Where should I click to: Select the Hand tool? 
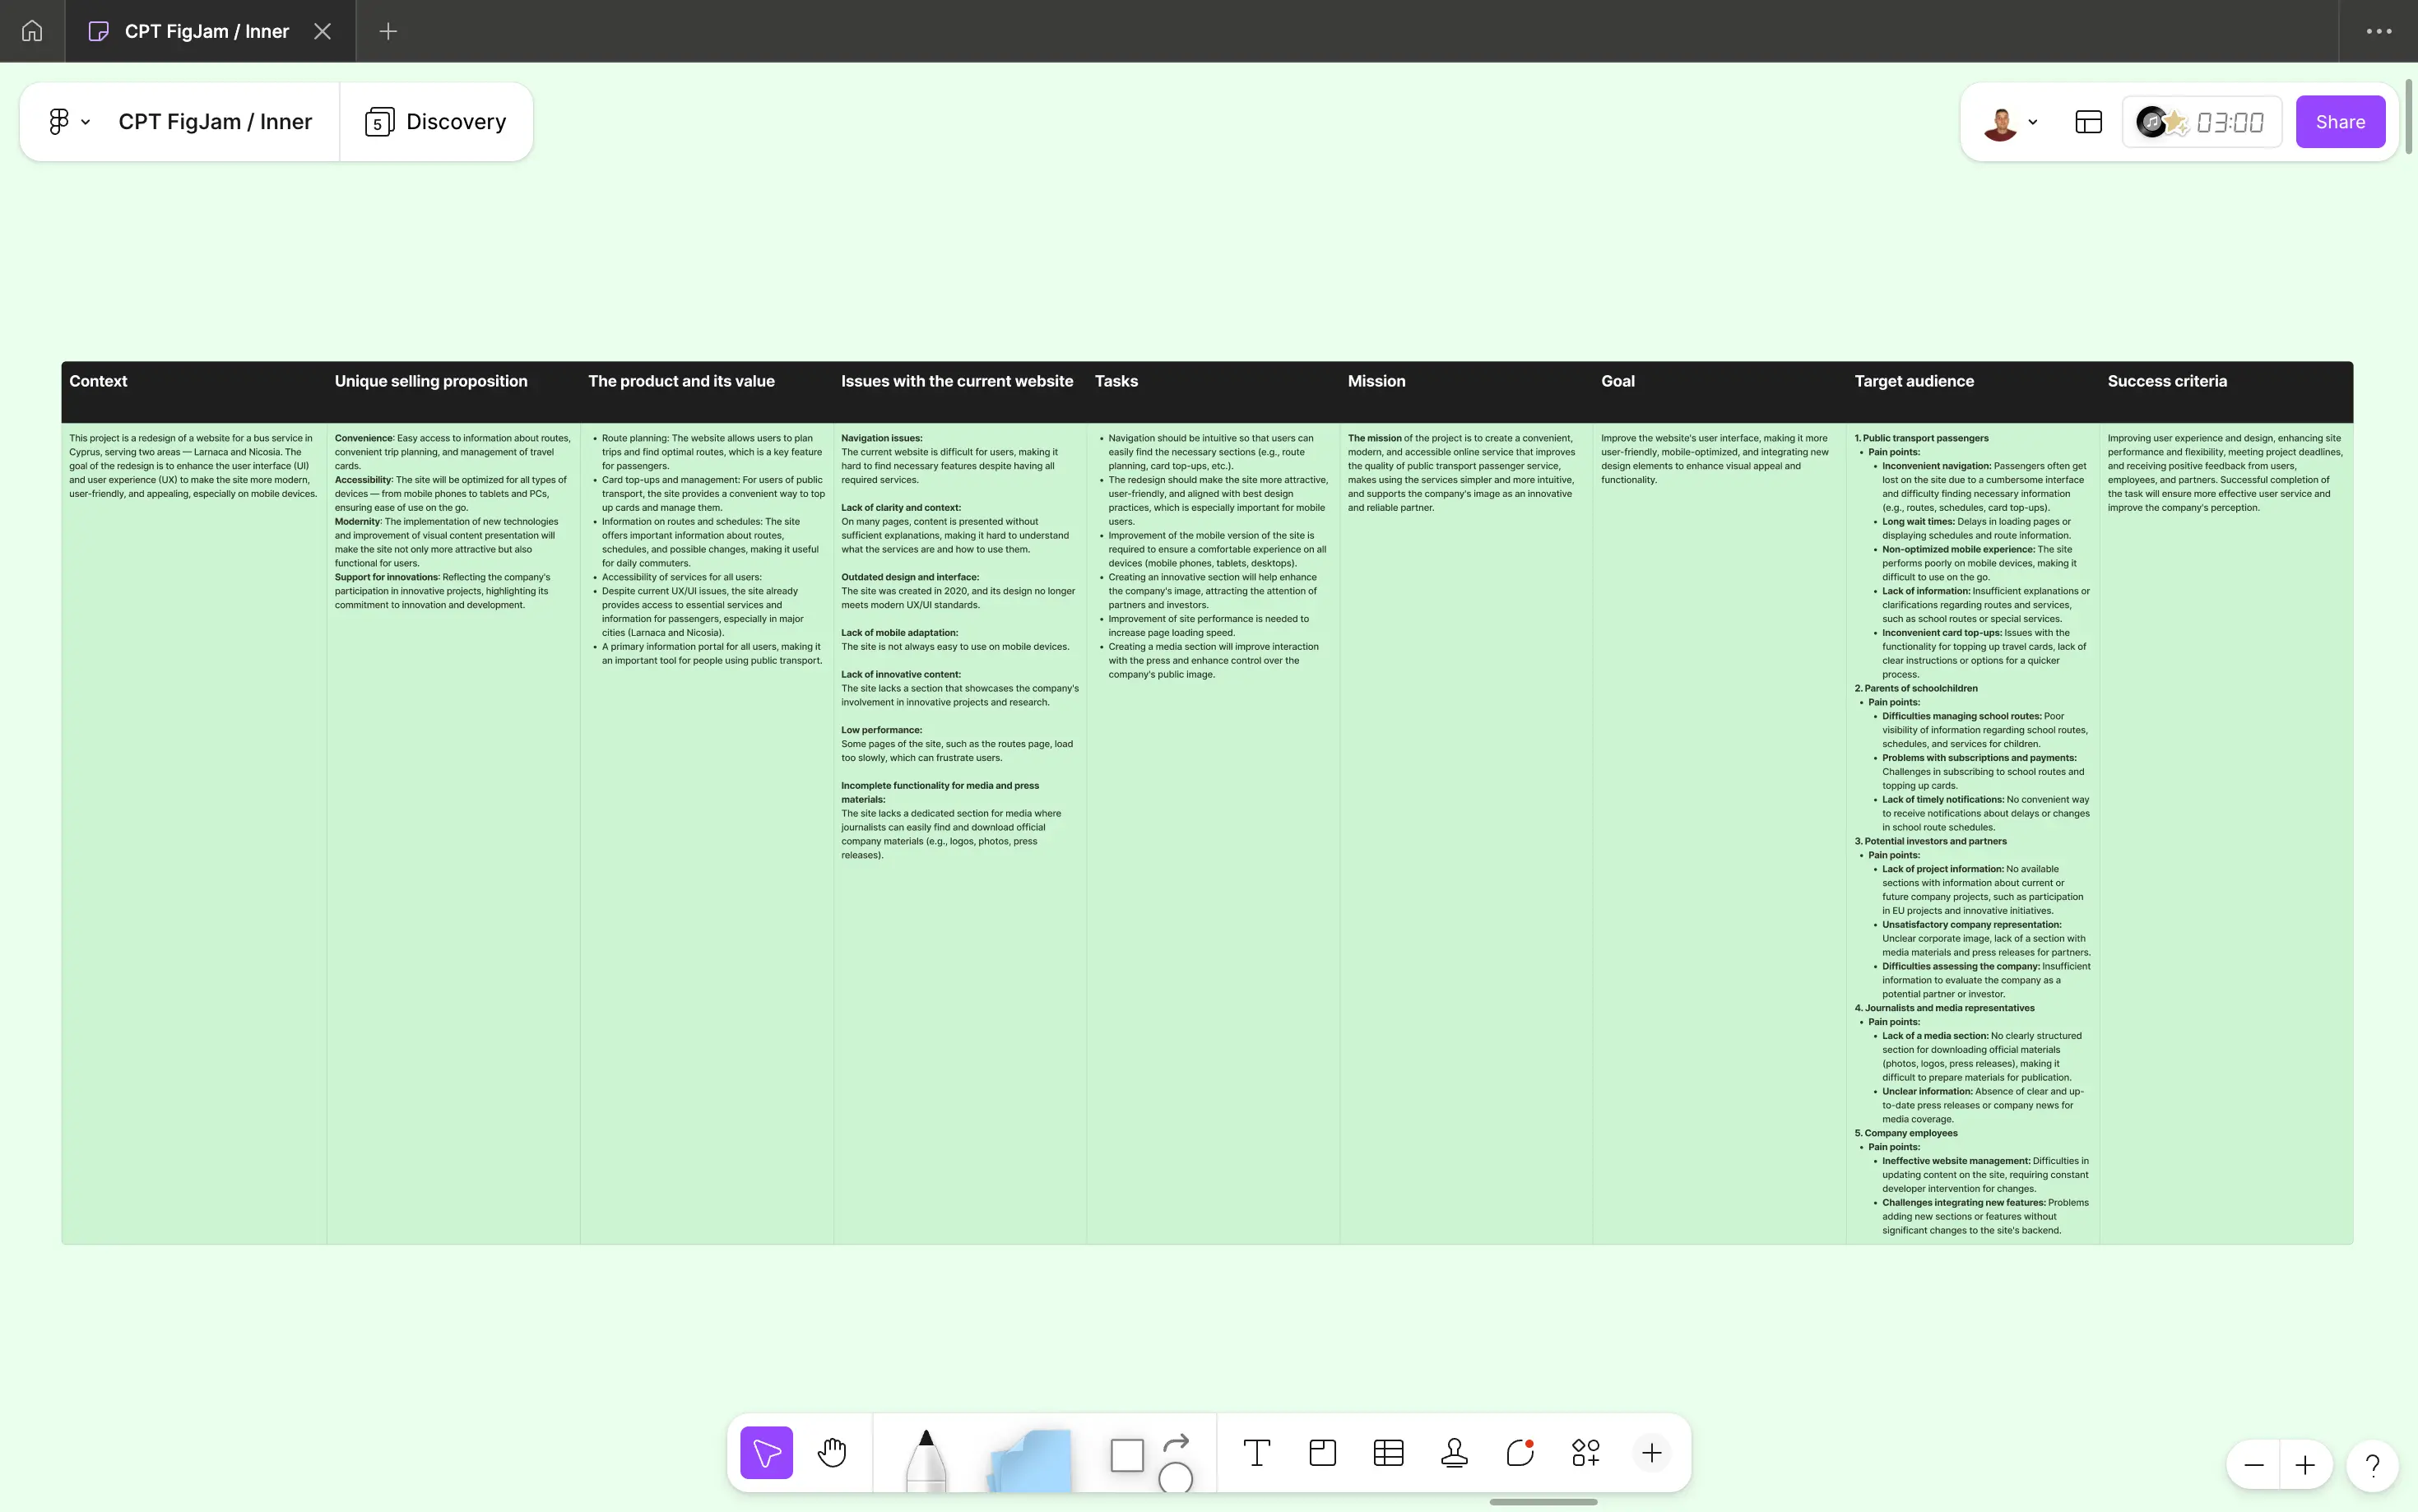point(832,1451)
